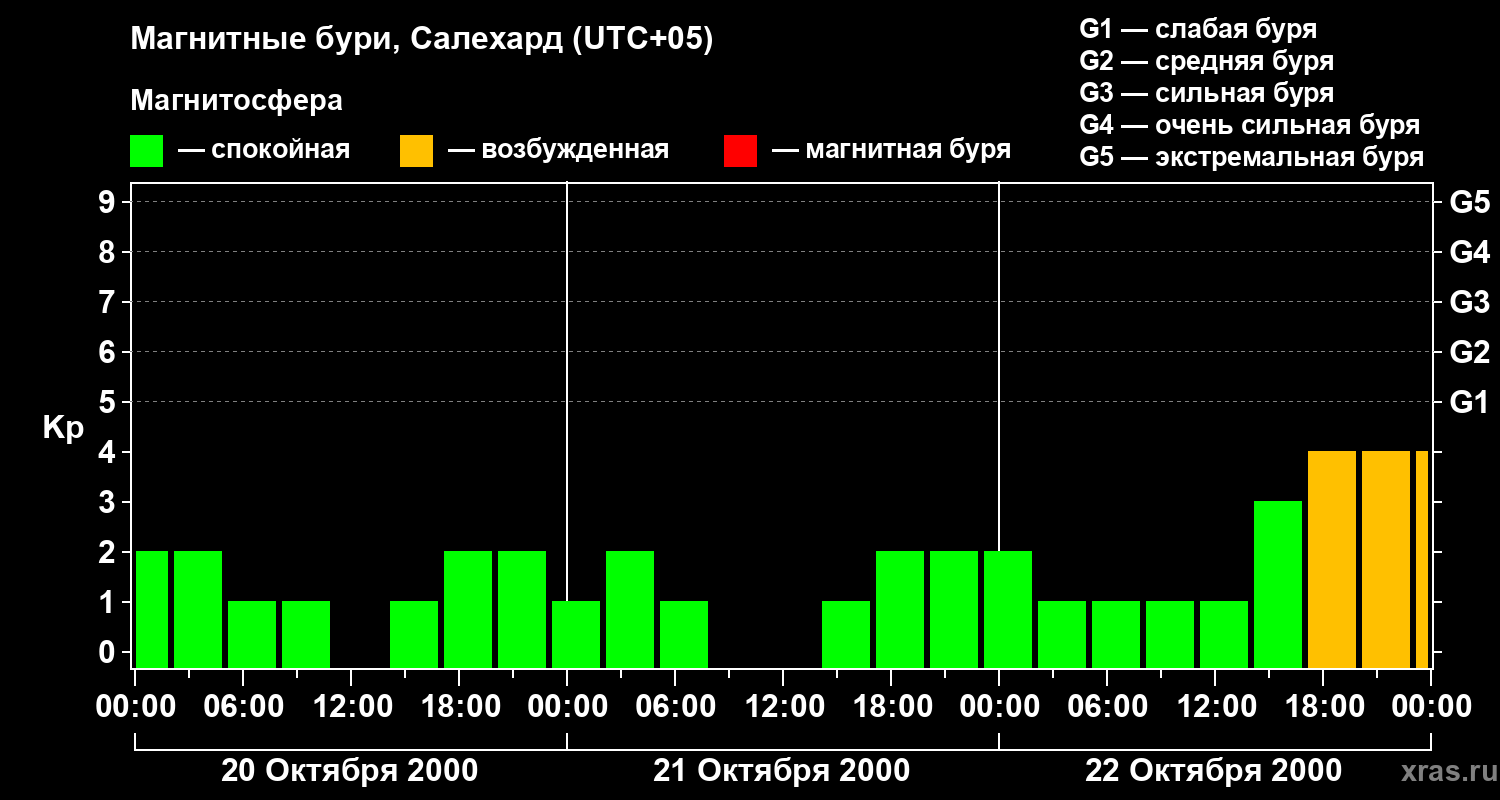Click the Kp 1 bar at 05:00–08:00 on 21 October
Image resolution: width=1500 pixels, height=800 pixels.
(684, 634)
